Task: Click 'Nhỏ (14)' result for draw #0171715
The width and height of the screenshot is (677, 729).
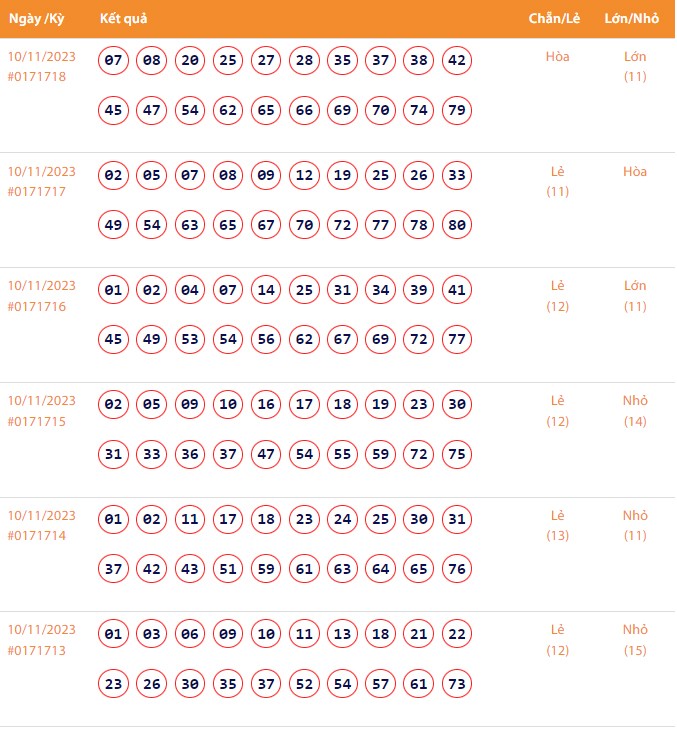Action: coord(635,411)
